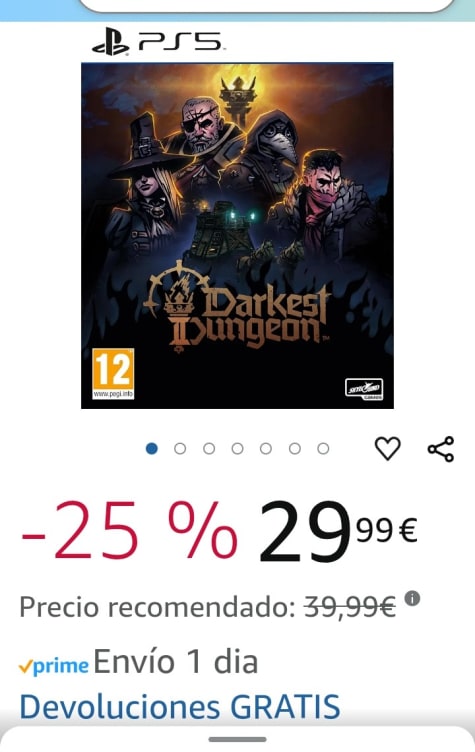Screen dimensions: 475x752
Task: Tap the prime checkmark logo
Action: (x=53, y=666)
